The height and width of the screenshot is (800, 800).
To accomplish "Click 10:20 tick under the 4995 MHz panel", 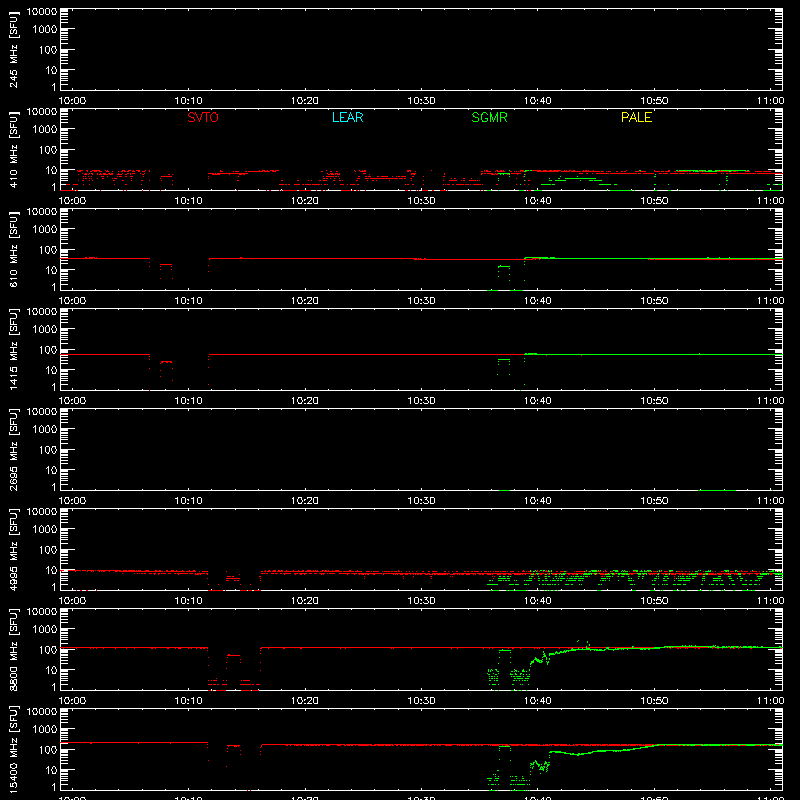I will (x=305, y=601).
